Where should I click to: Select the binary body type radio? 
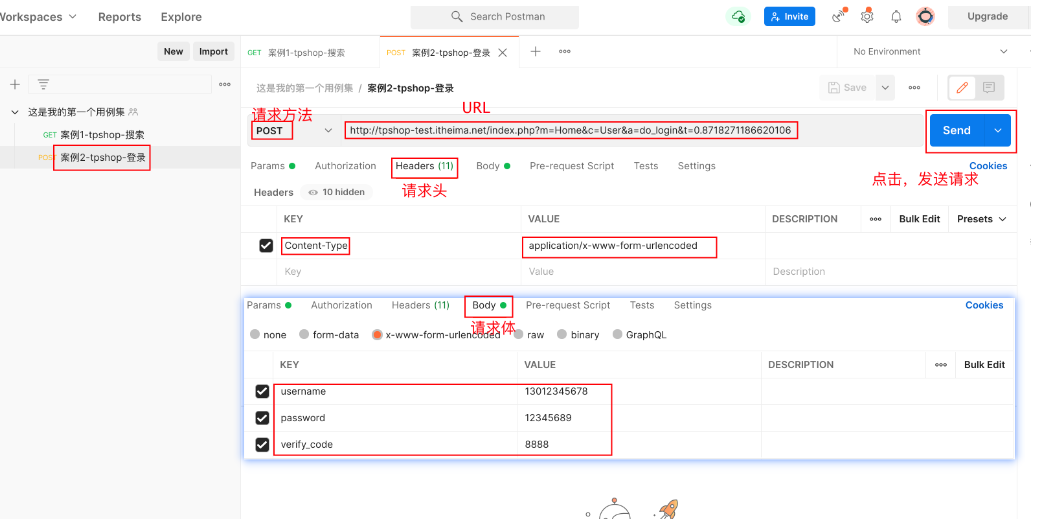(x=561, y=334)
